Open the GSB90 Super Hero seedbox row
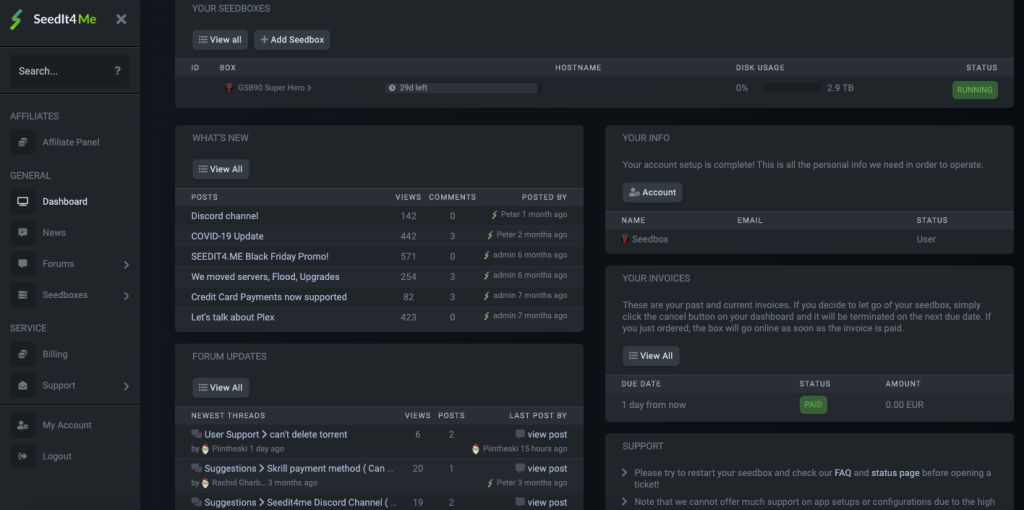Viewport: 1024px width, 510px height. [594, 88]
